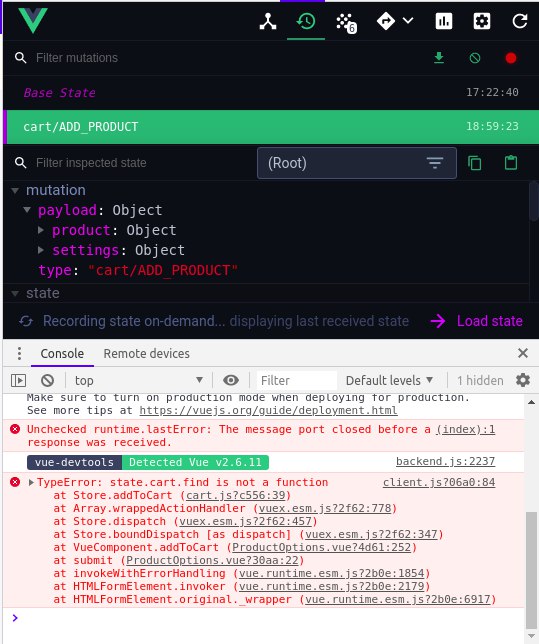This screenshot has height=644, width=539.
Task: Open the Performance tab icon
Action: [444, 21]
